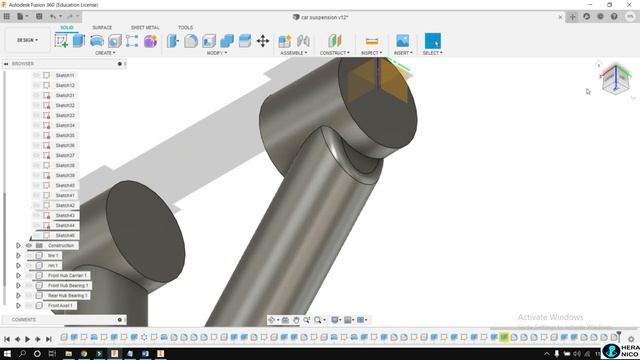Expand the Front Hub Carrier 1 component

[18, 276]
